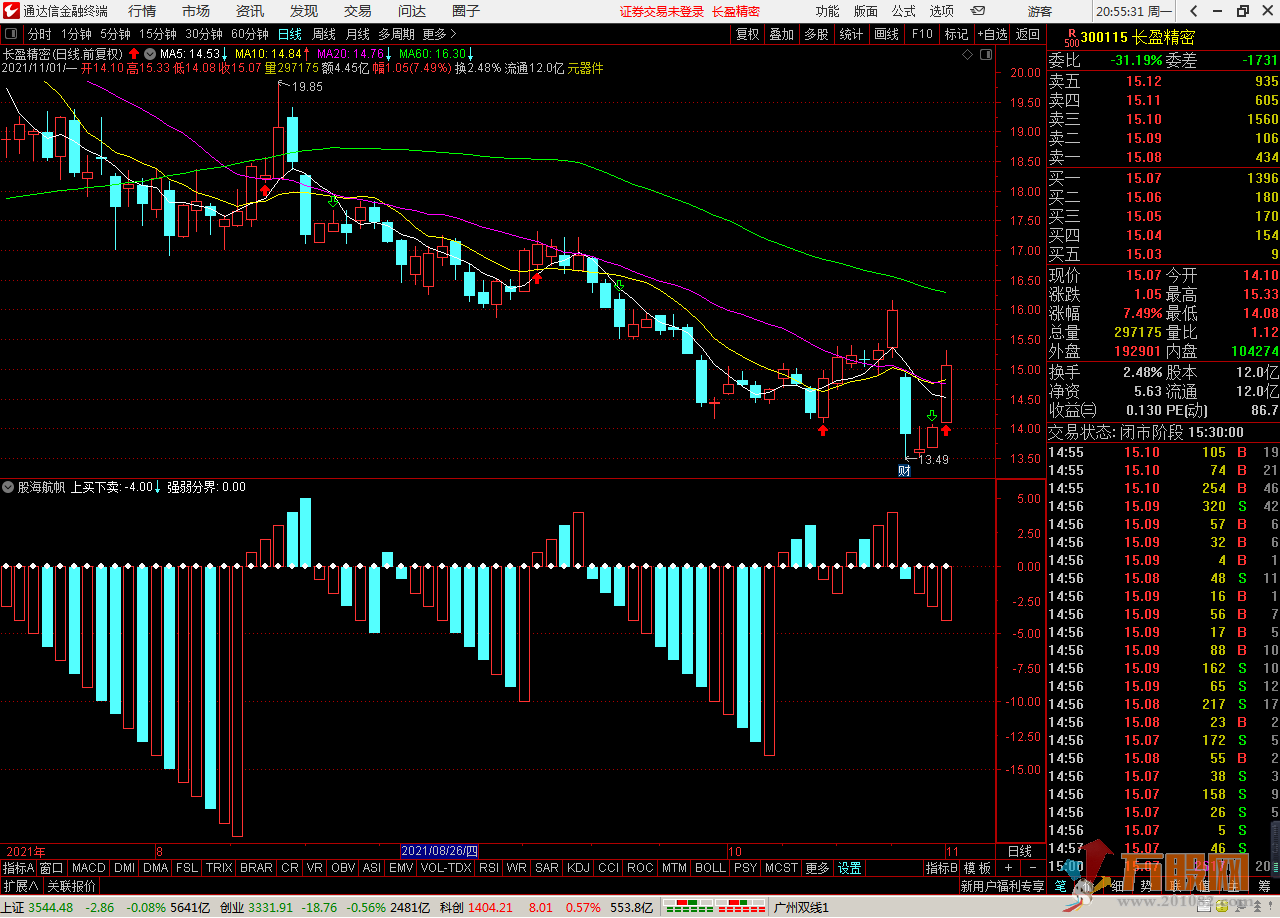
Task: Switch to the 1分钟 period
Action: tap(77, 34)
